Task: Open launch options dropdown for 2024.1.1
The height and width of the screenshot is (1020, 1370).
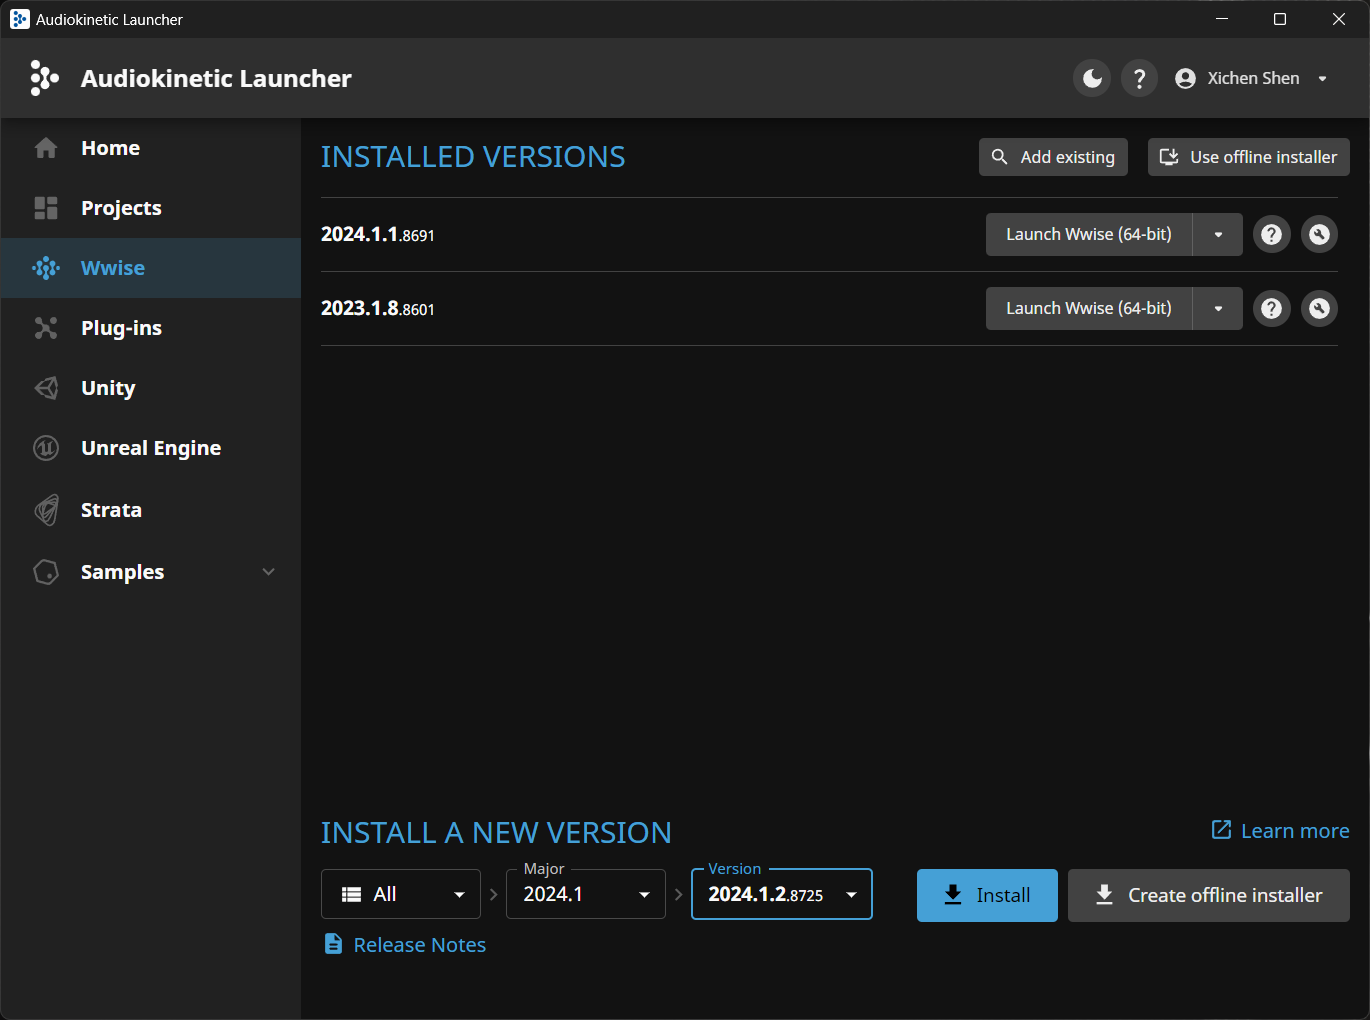Action: (1218, 234)
